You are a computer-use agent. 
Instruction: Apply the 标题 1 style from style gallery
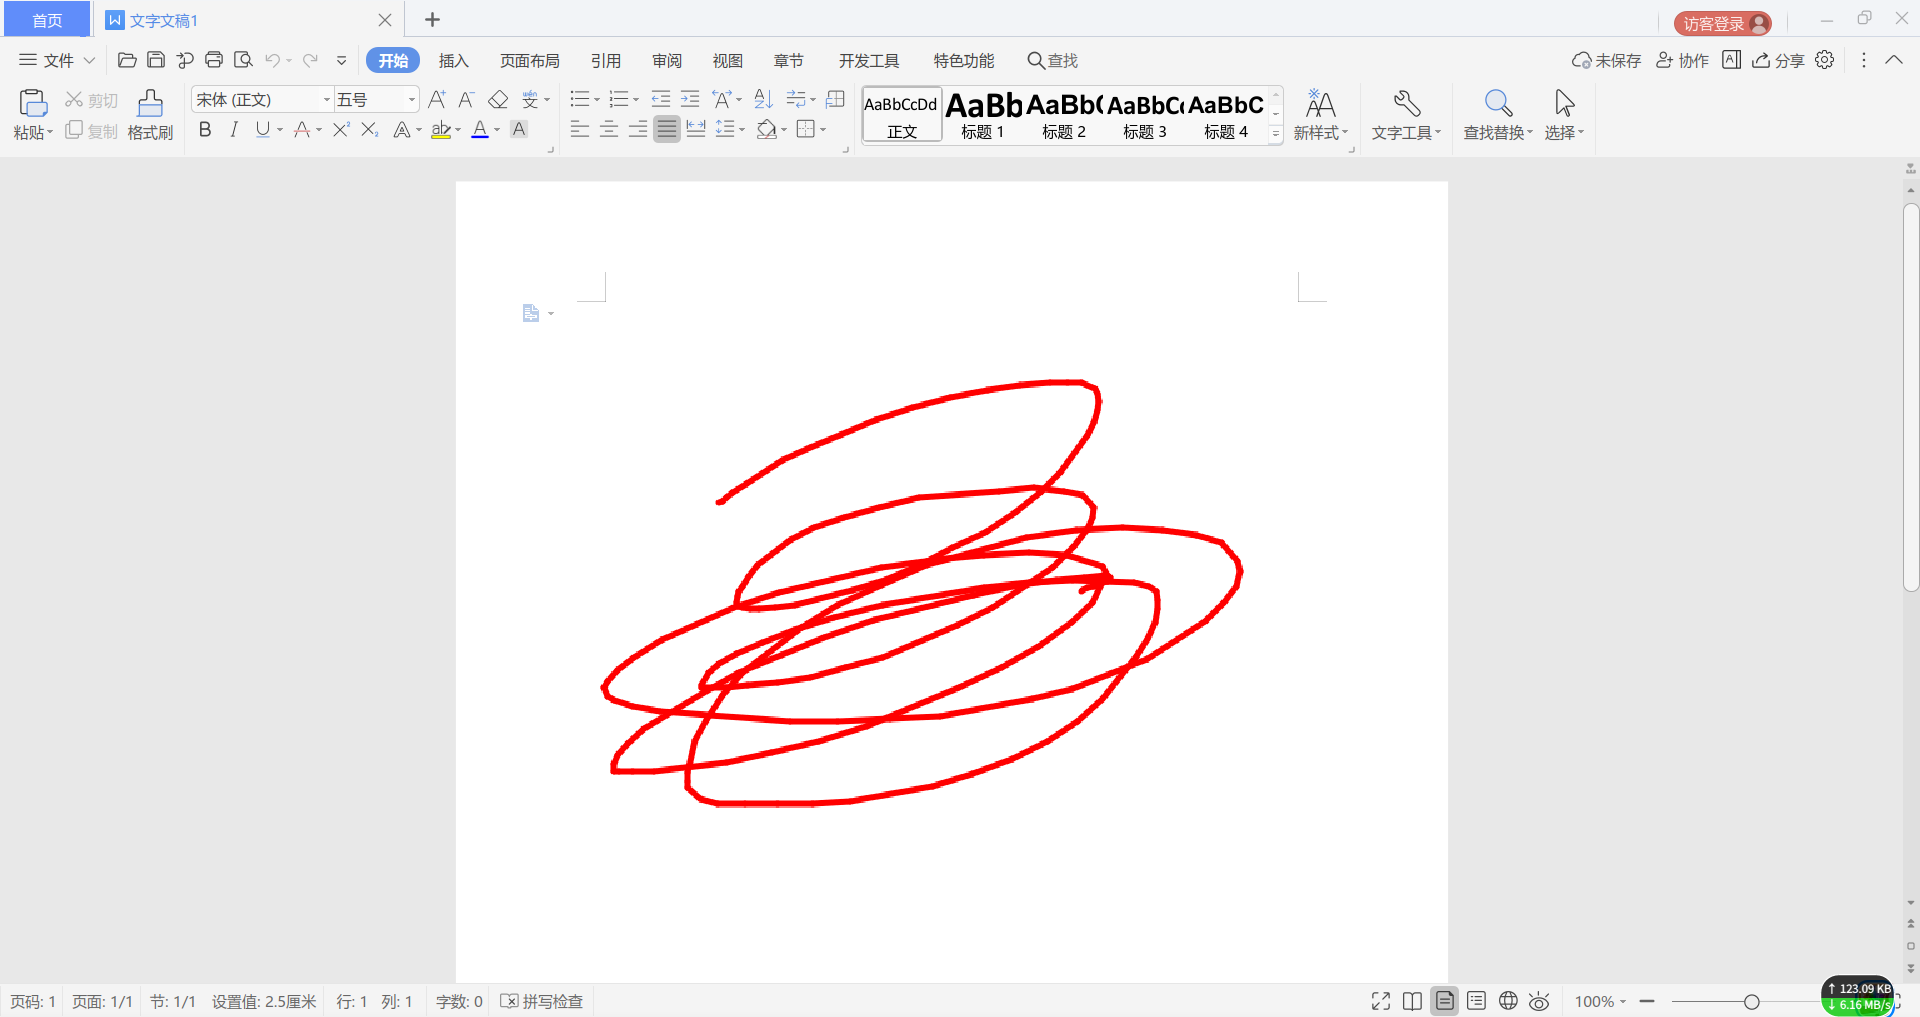(x=982, y=113)
